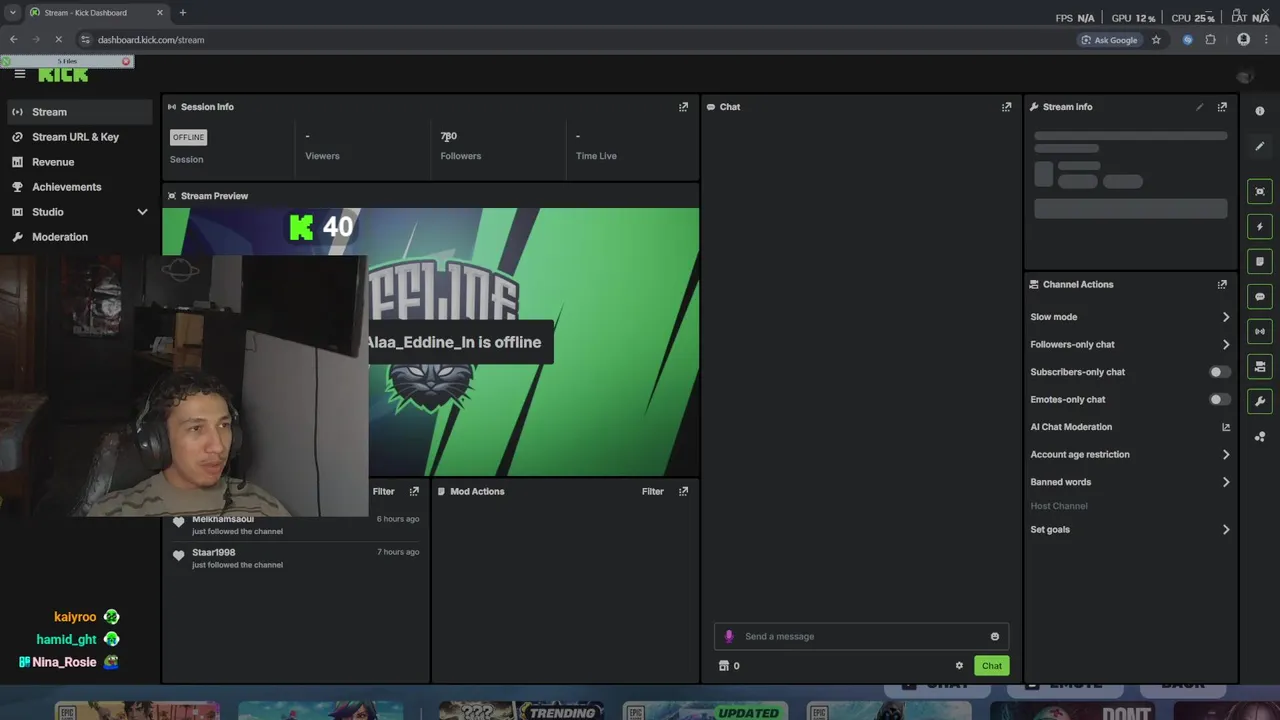
Task: Click the AI Chat Moderation label
Action: [1071, 427]
